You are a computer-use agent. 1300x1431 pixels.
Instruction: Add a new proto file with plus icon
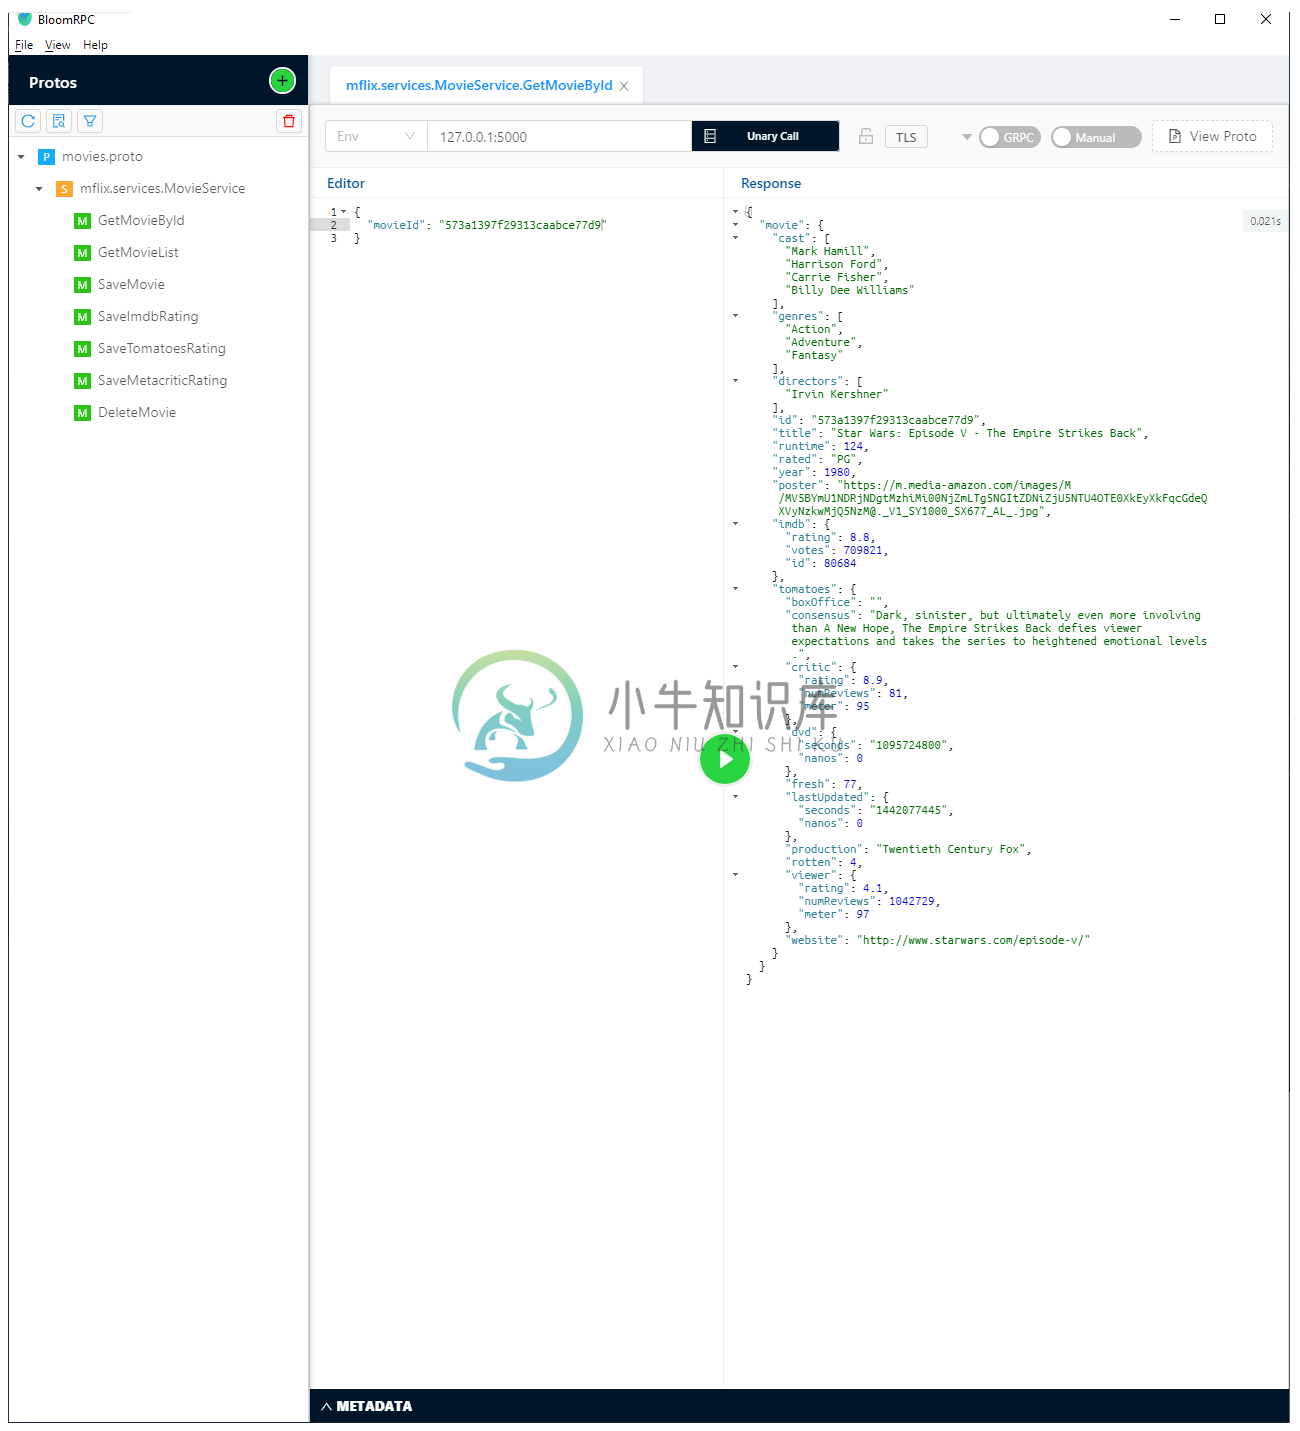283,81
